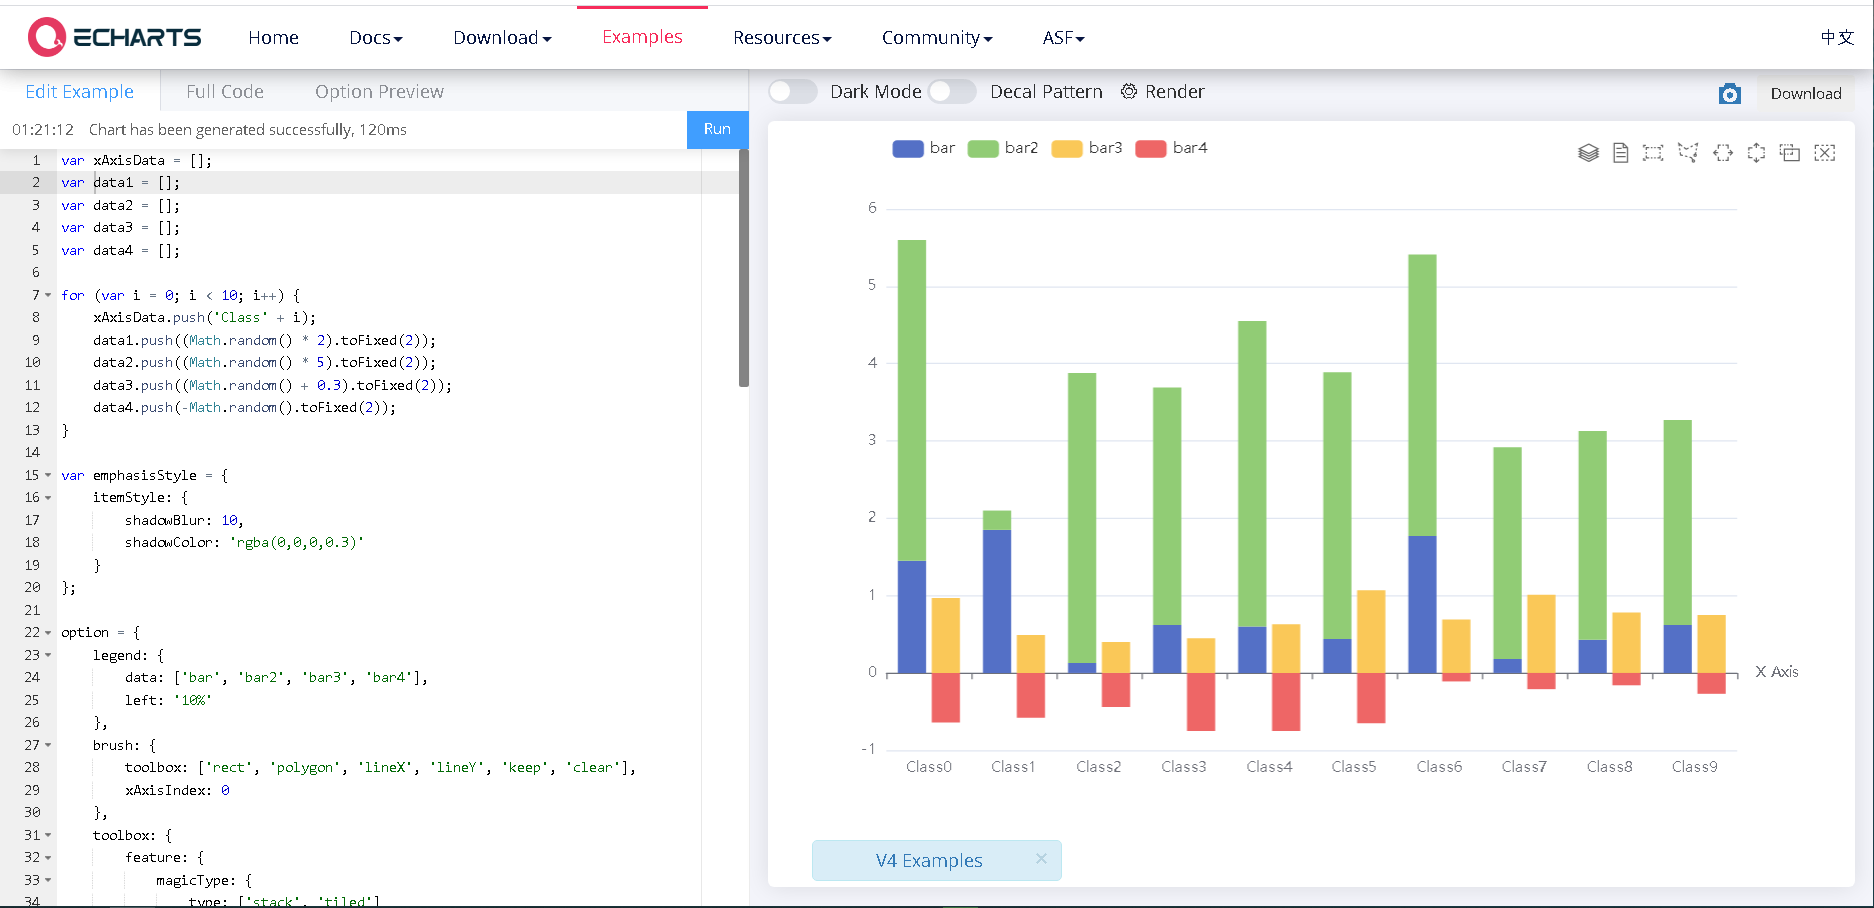Toggle the bar series in legend
Viewport: 1874px width, 908px height.
(x=924, y=148)
